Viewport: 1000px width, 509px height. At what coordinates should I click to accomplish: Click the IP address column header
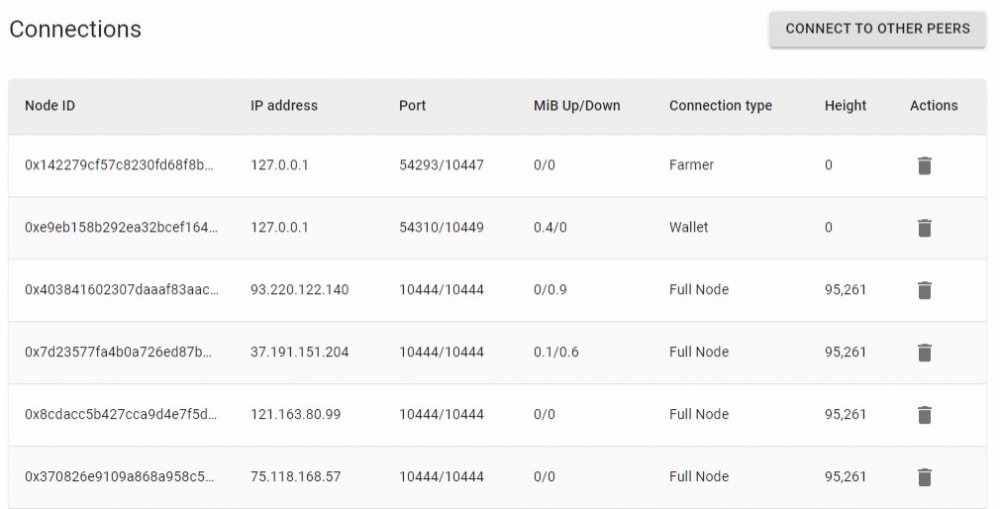point(284,106)
